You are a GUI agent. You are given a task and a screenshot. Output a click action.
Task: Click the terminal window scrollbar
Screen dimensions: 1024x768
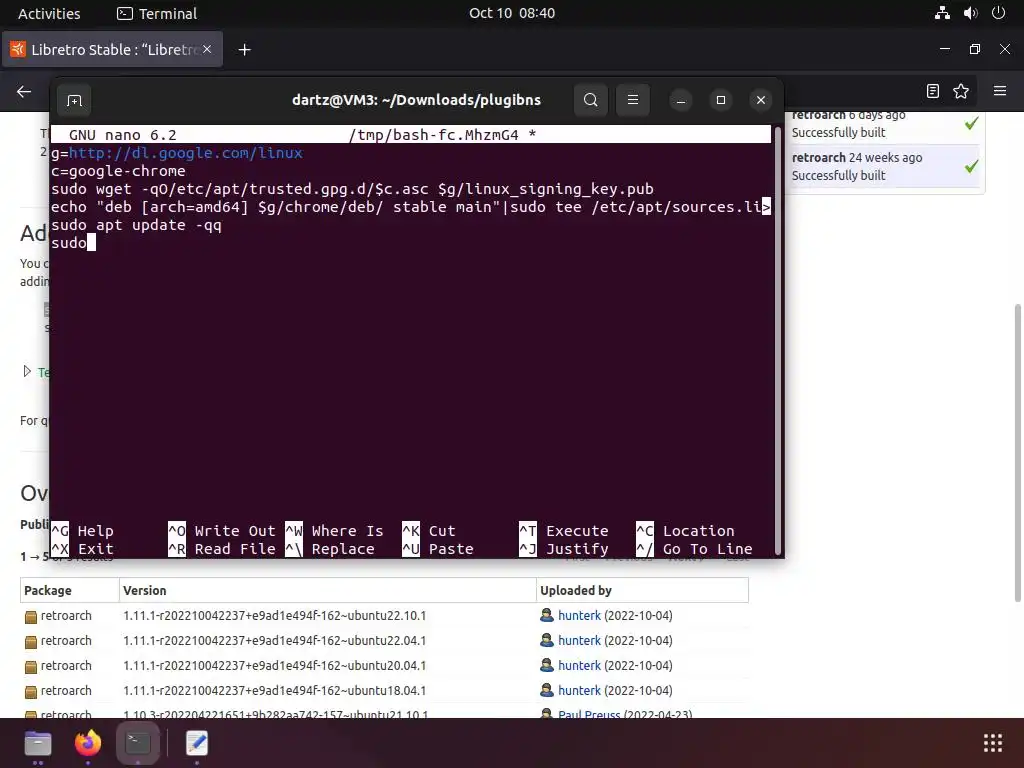pos(777,340)
